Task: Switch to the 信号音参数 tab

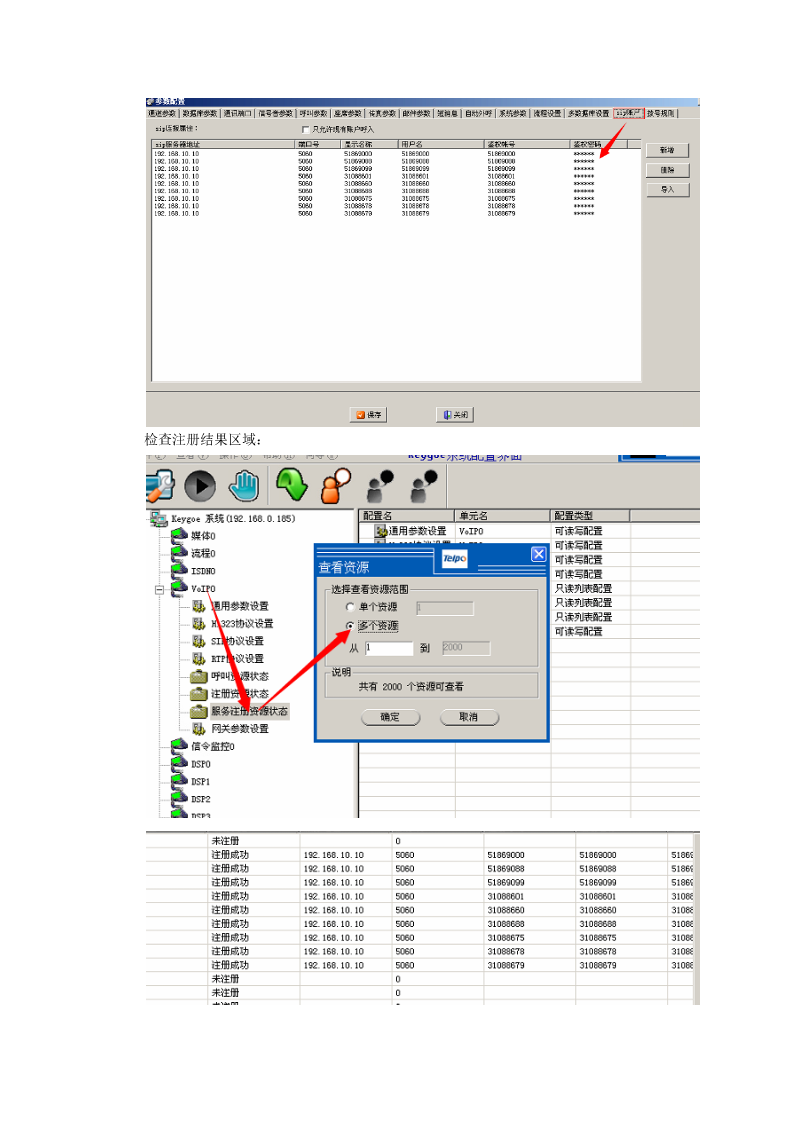Action: tap(276, 113)
